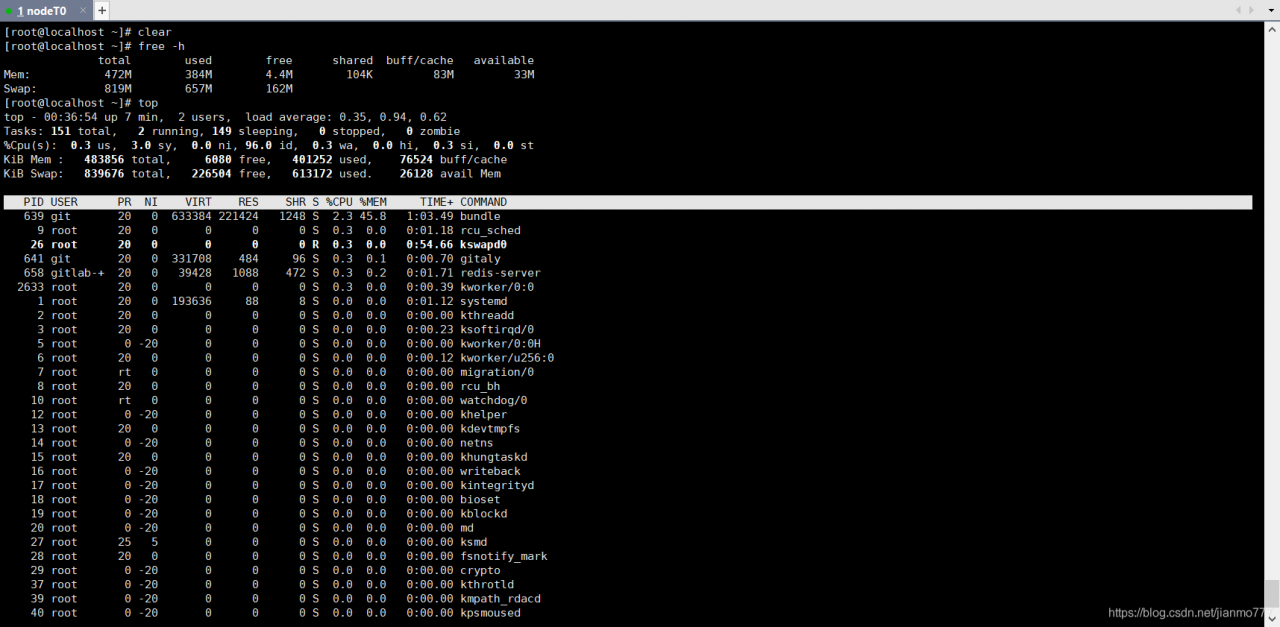Click the '839676 total' KiB Swap value
1280x627 pixels.
127,174
